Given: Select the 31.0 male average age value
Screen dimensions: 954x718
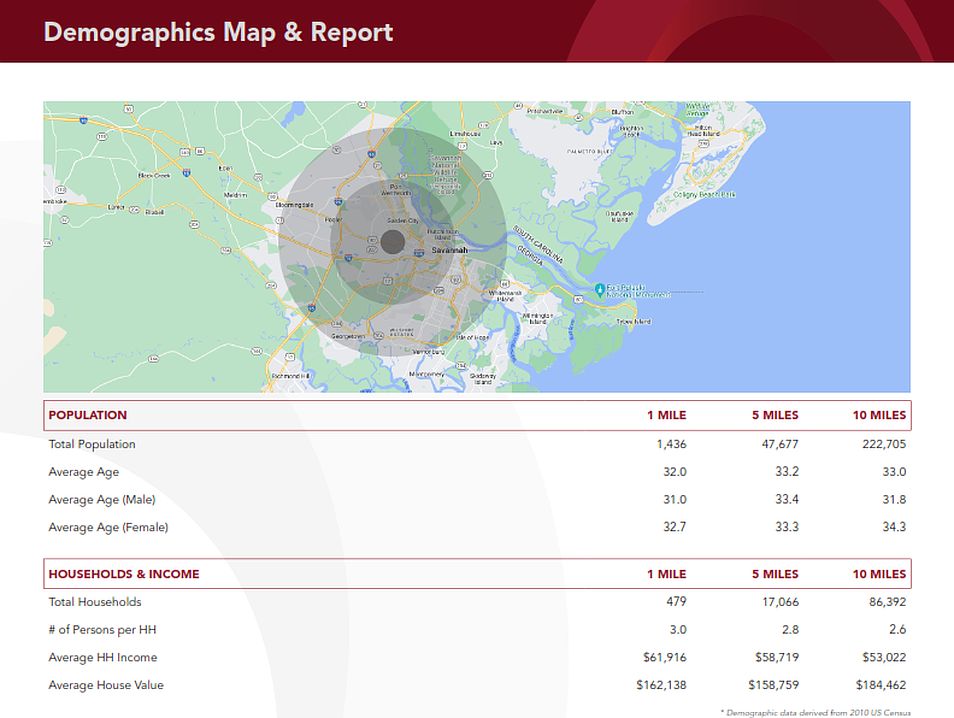Looking at the screenshot, I should pyautogui.click(x=675, y=500).
